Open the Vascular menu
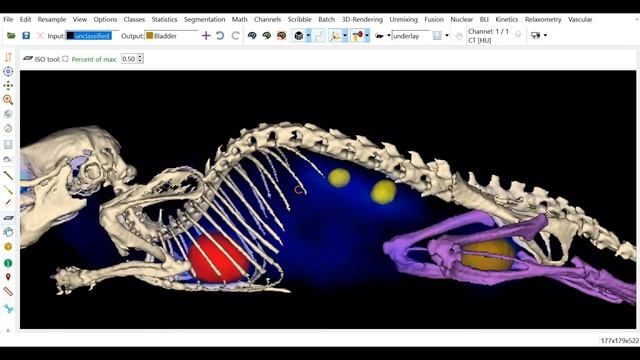This screenshot has height=360, width=640. pos(580,19)
